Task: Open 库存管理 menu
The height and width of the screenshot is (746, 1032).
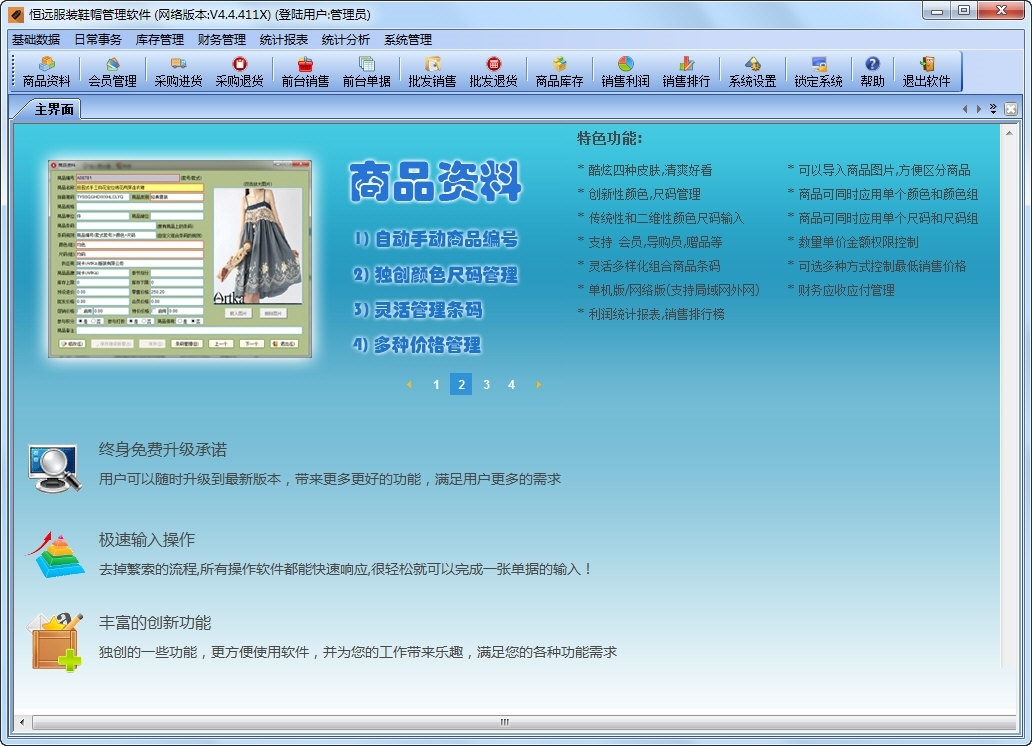Action: (160, 40)
